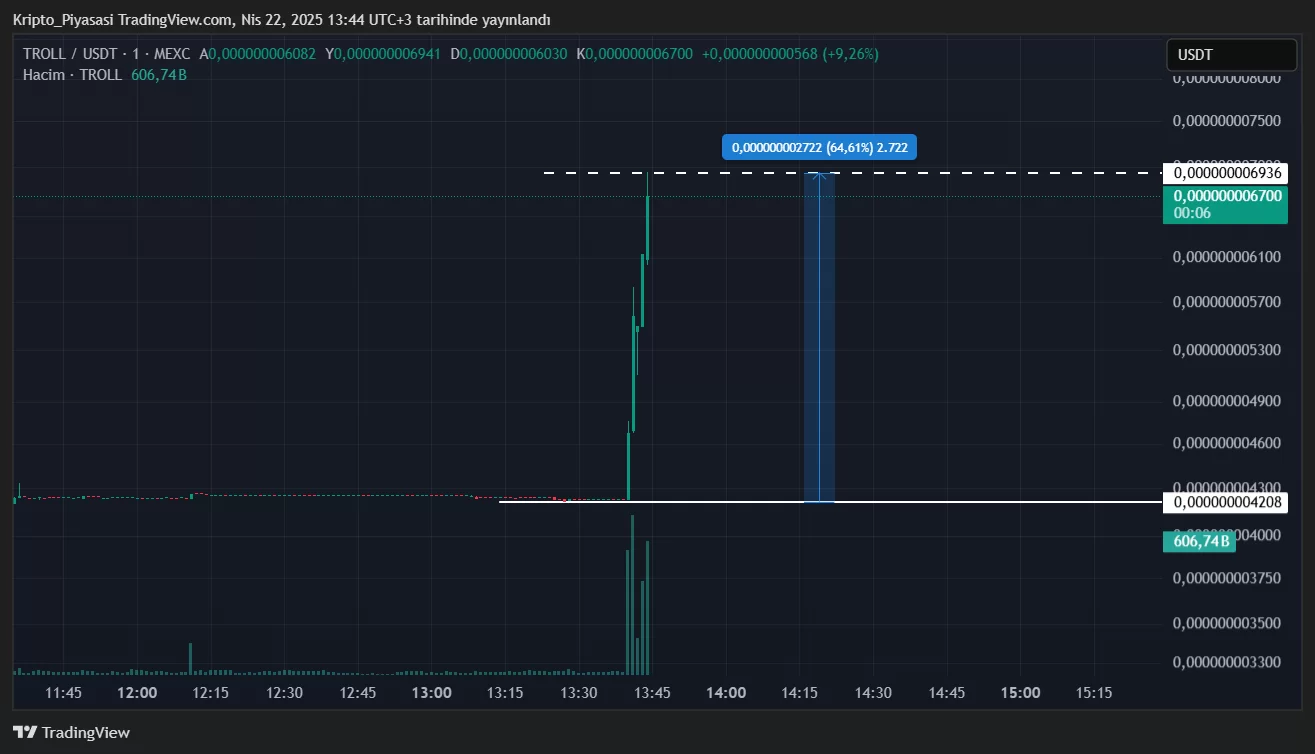Select the white dashed horizontal line
The image size is (1315, 754).
point(700,173)
